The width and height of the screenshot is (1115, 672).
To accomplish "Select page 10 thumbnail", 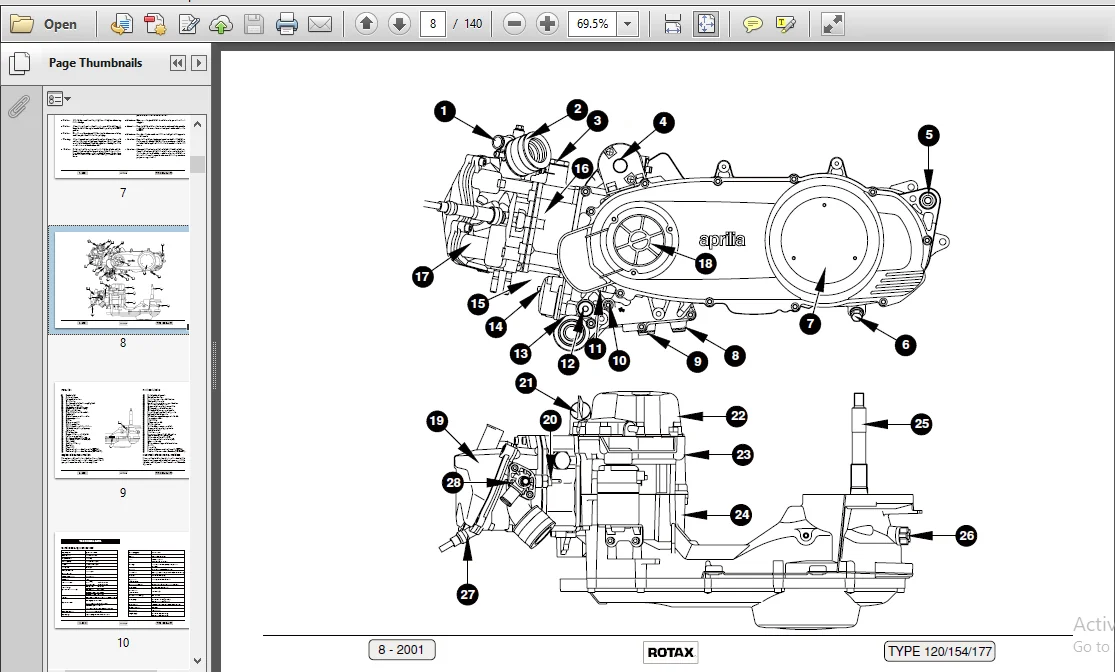I will point(122,580).
